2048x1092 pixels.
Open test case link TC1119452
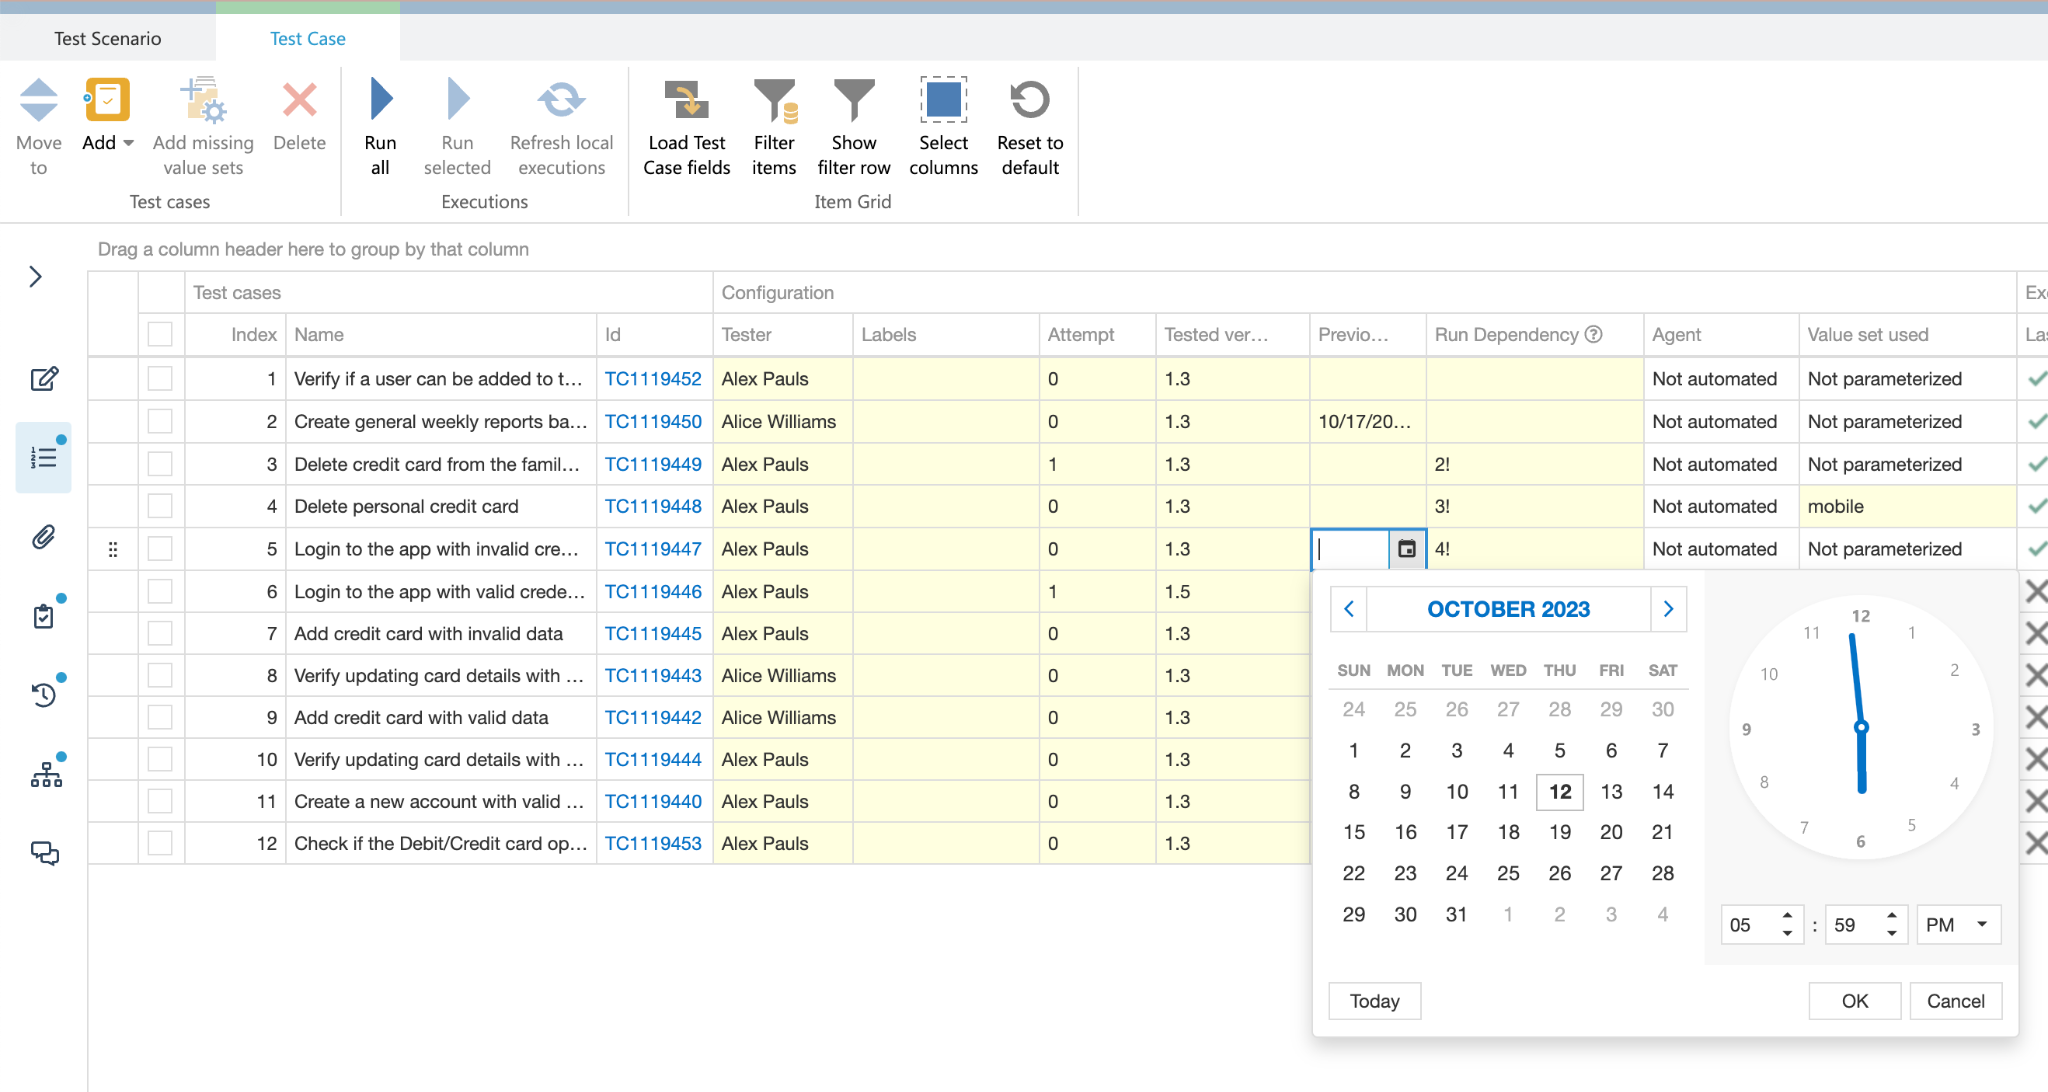(x=653, y=379)
